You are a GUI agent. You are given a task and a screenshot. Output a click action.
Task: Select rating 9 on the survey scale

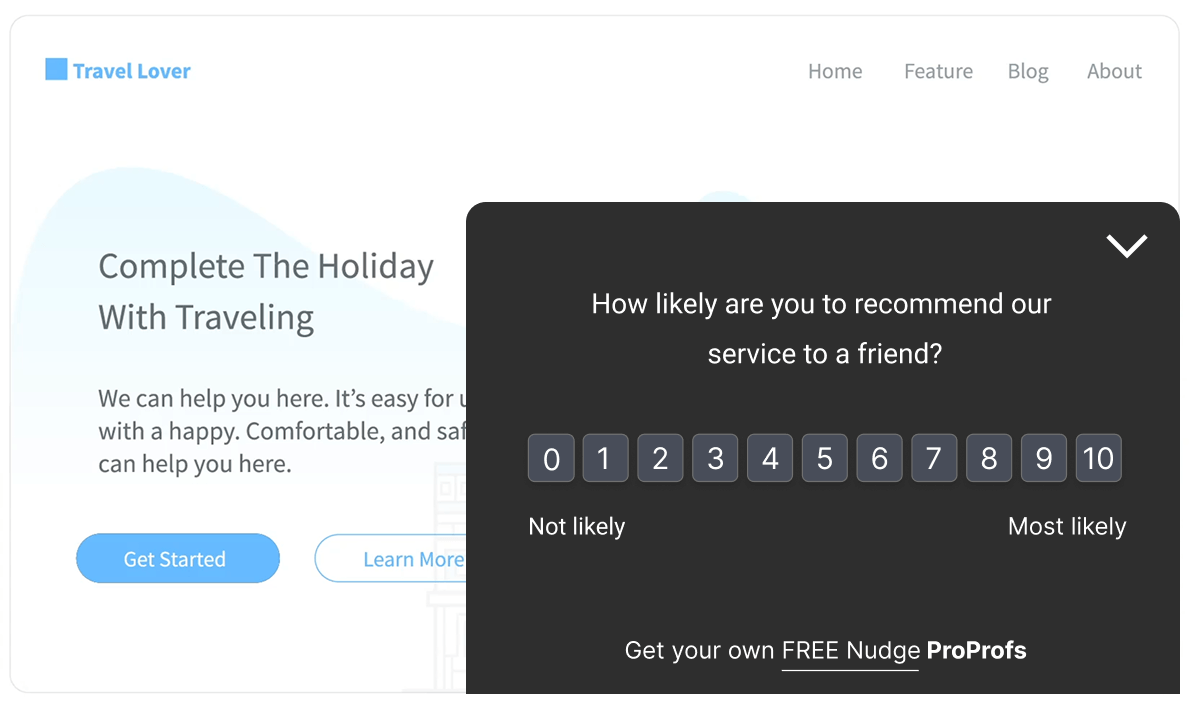(x=1043, y=458)
